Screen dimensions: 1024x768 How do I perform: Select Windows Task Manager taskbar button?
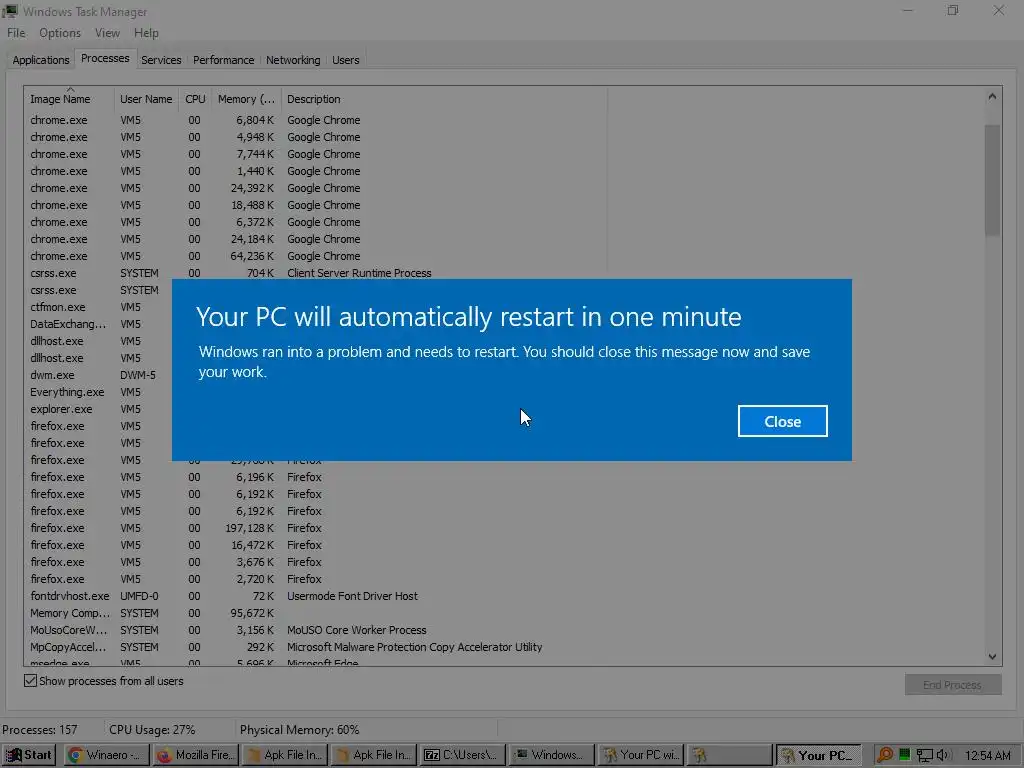552,755
